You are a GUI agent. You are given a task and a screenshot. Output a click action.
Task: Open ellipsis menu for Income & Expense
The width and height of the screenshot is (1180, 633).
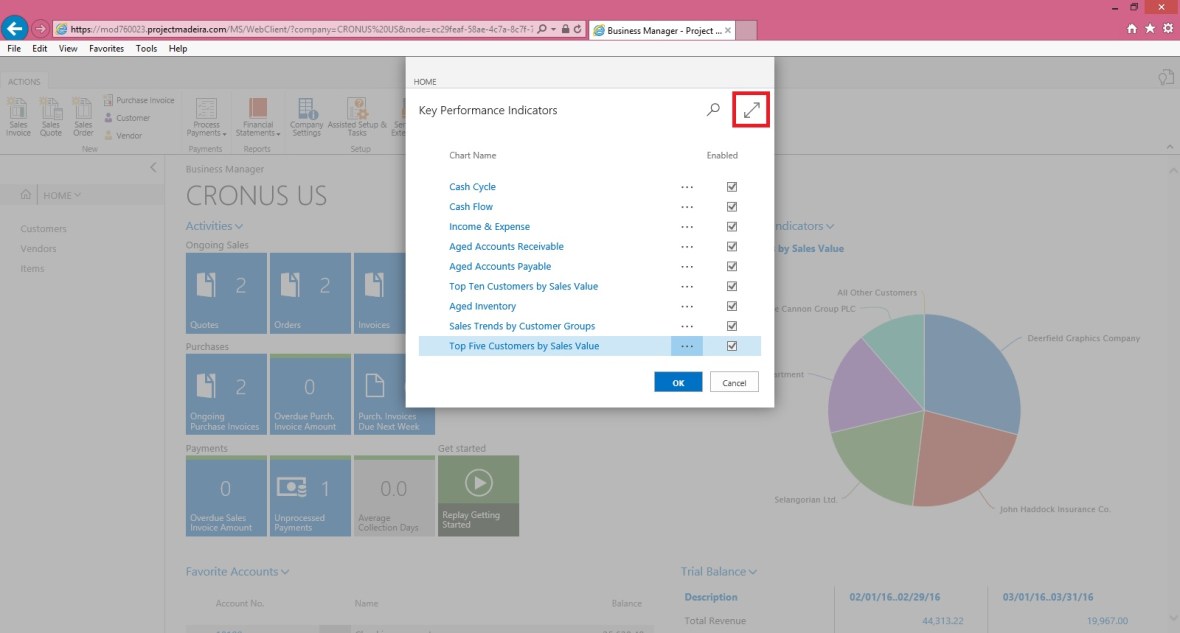pos(687,227)
